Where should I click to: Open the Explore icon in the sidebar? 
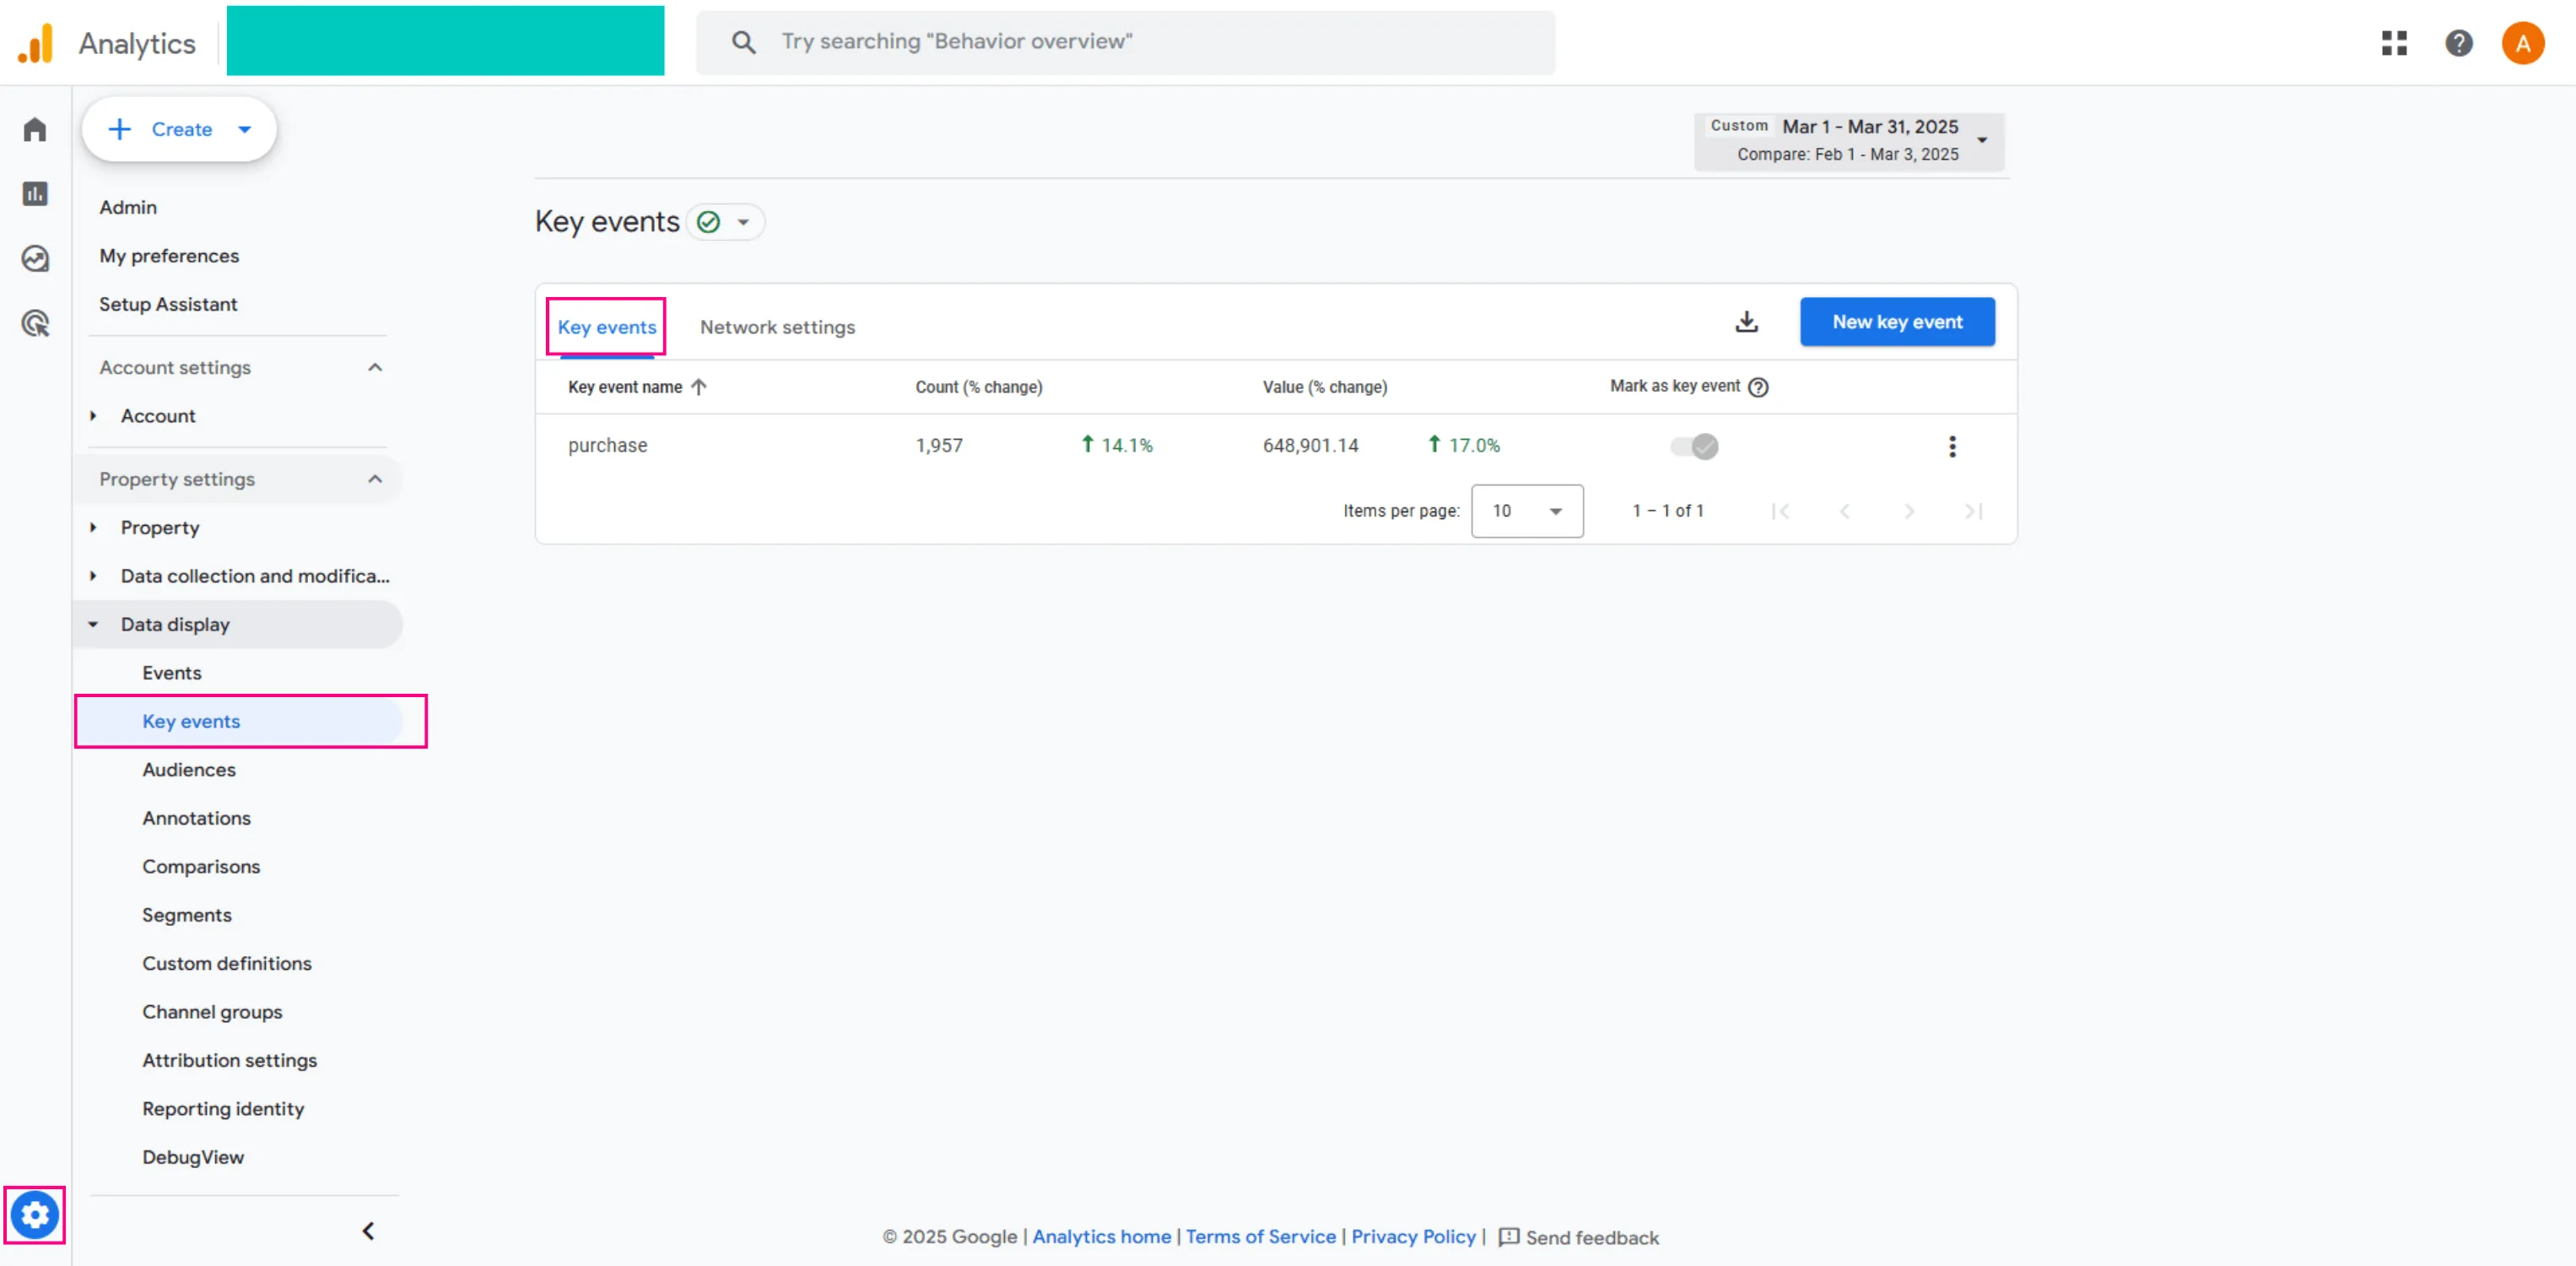pos(35,259)
